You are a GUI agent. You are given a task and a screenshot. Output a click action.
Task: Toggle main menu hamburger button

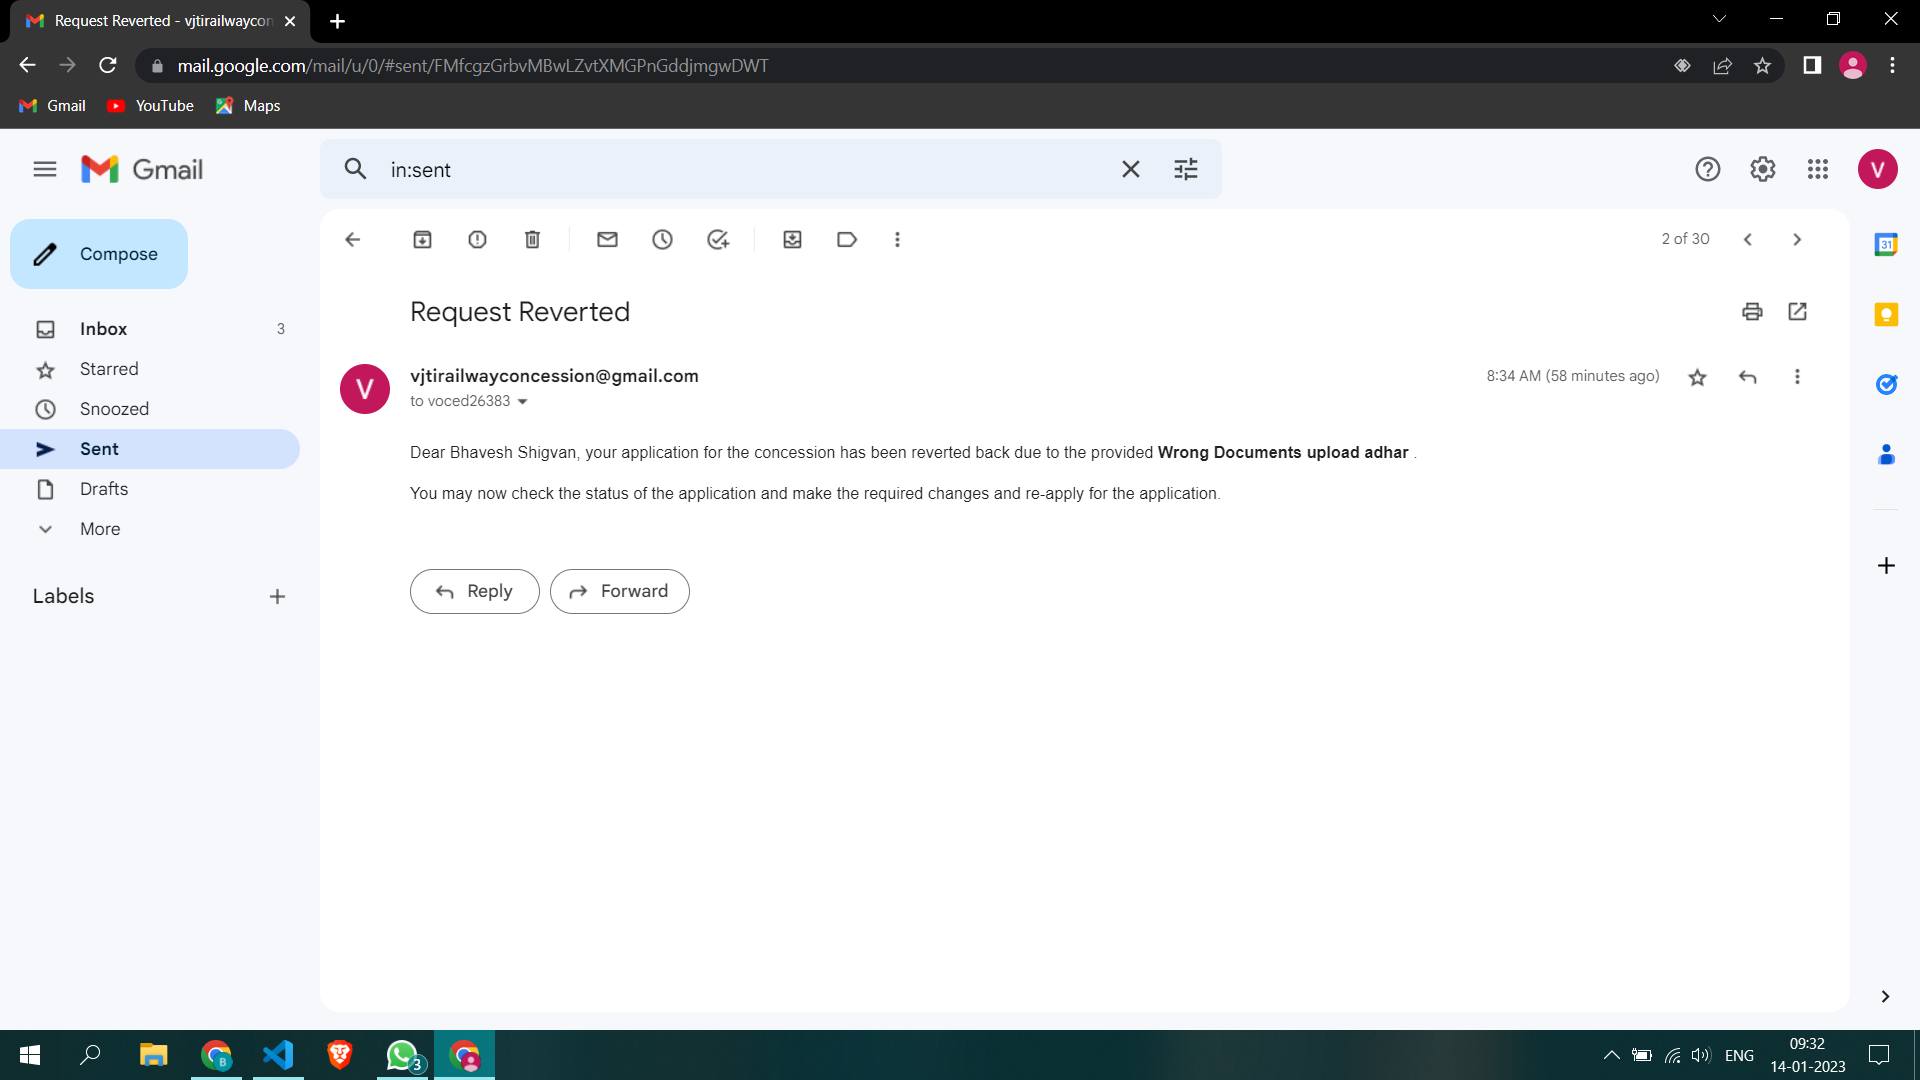[45, 170]
